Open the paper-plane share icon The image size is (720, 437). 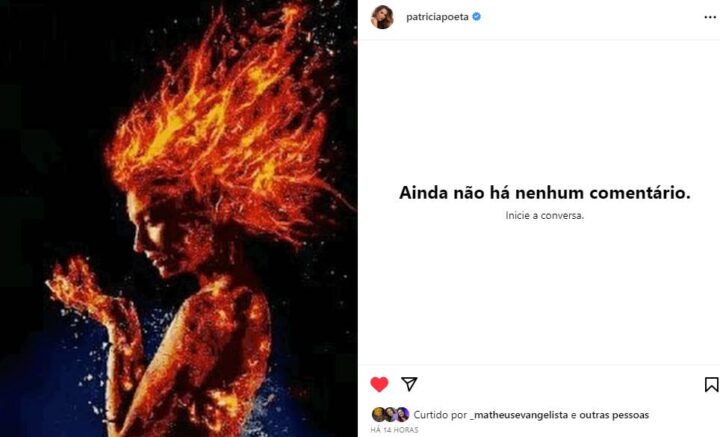coord(409,384)
